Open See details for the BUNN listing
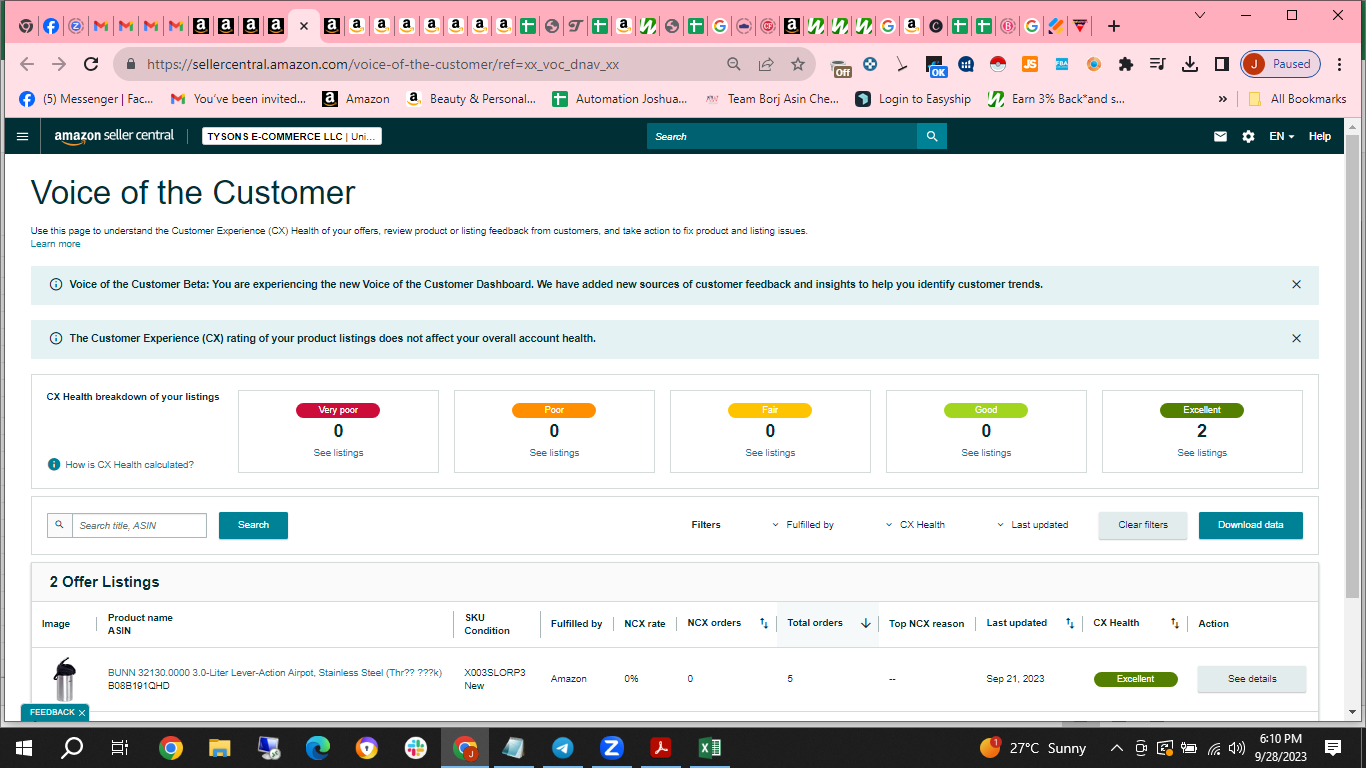This screenshot has height=768, width=1366. click(1252, 679)
